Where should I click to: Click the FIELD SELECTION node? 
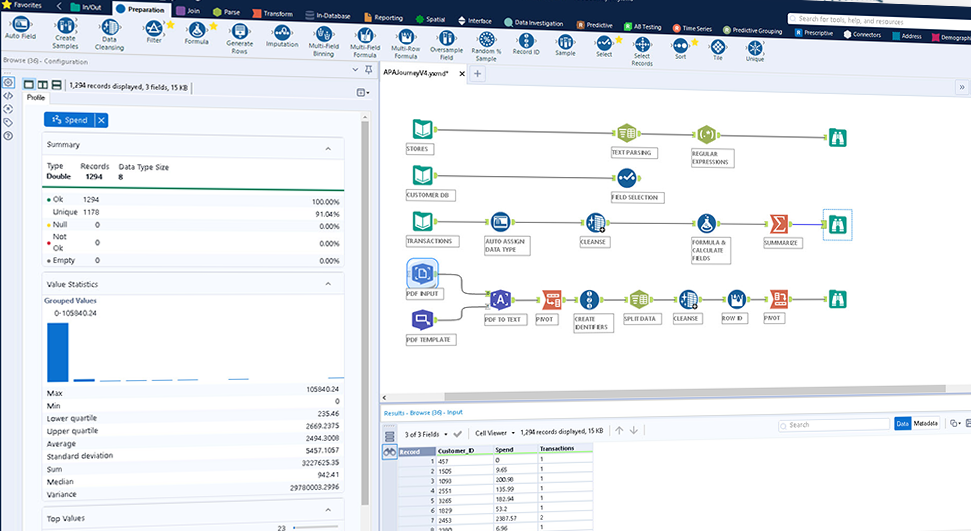(627, 178)
